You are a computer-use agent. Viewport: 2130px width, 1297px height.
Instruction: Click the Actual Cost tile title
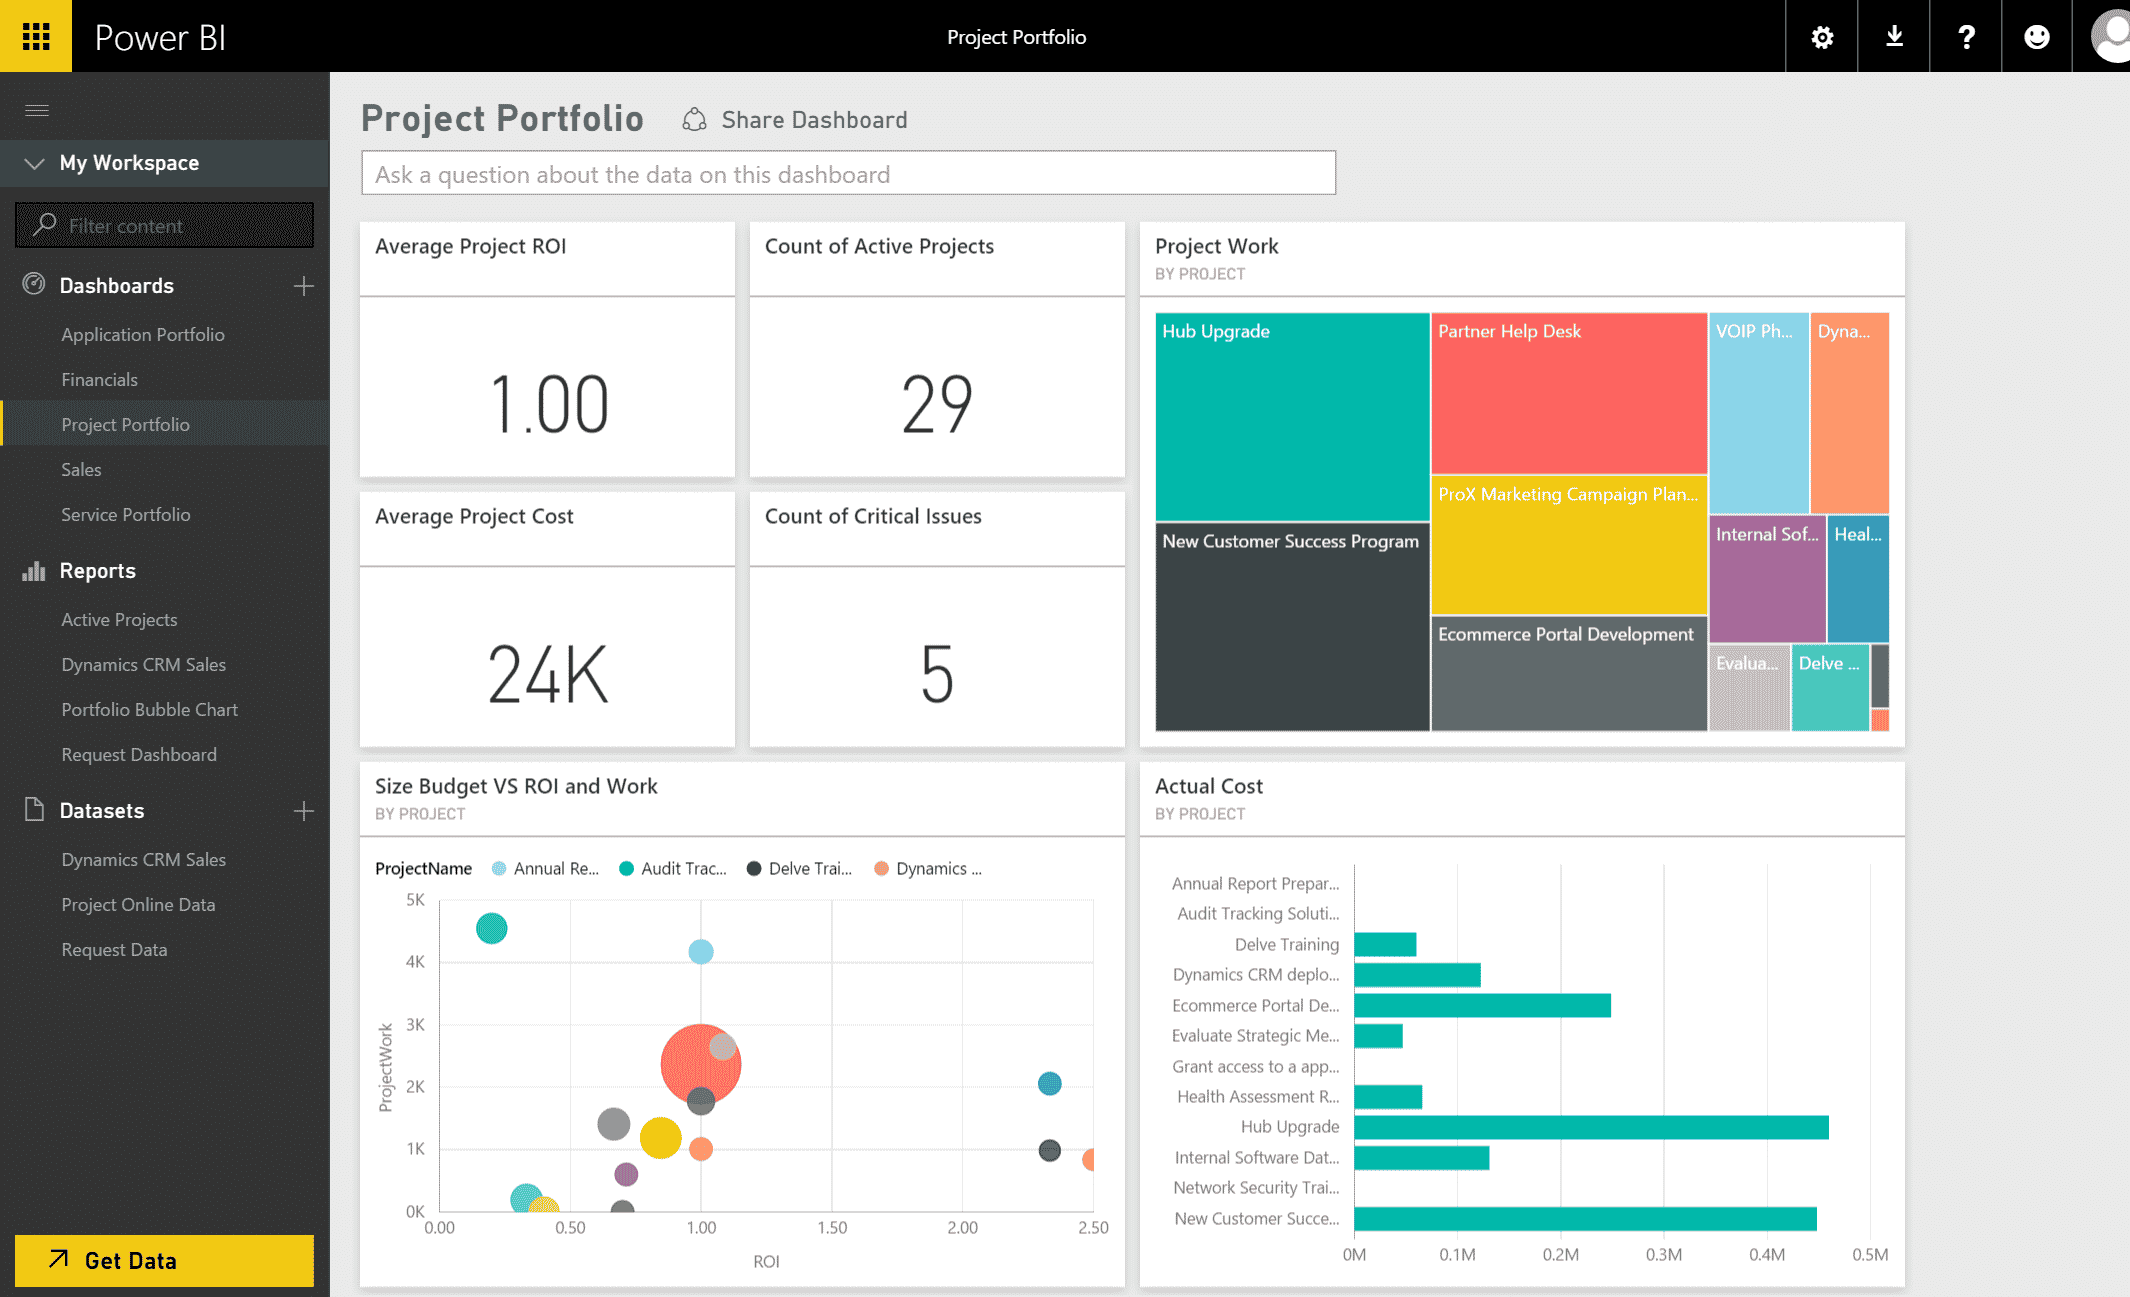[x=1208, y=786]
